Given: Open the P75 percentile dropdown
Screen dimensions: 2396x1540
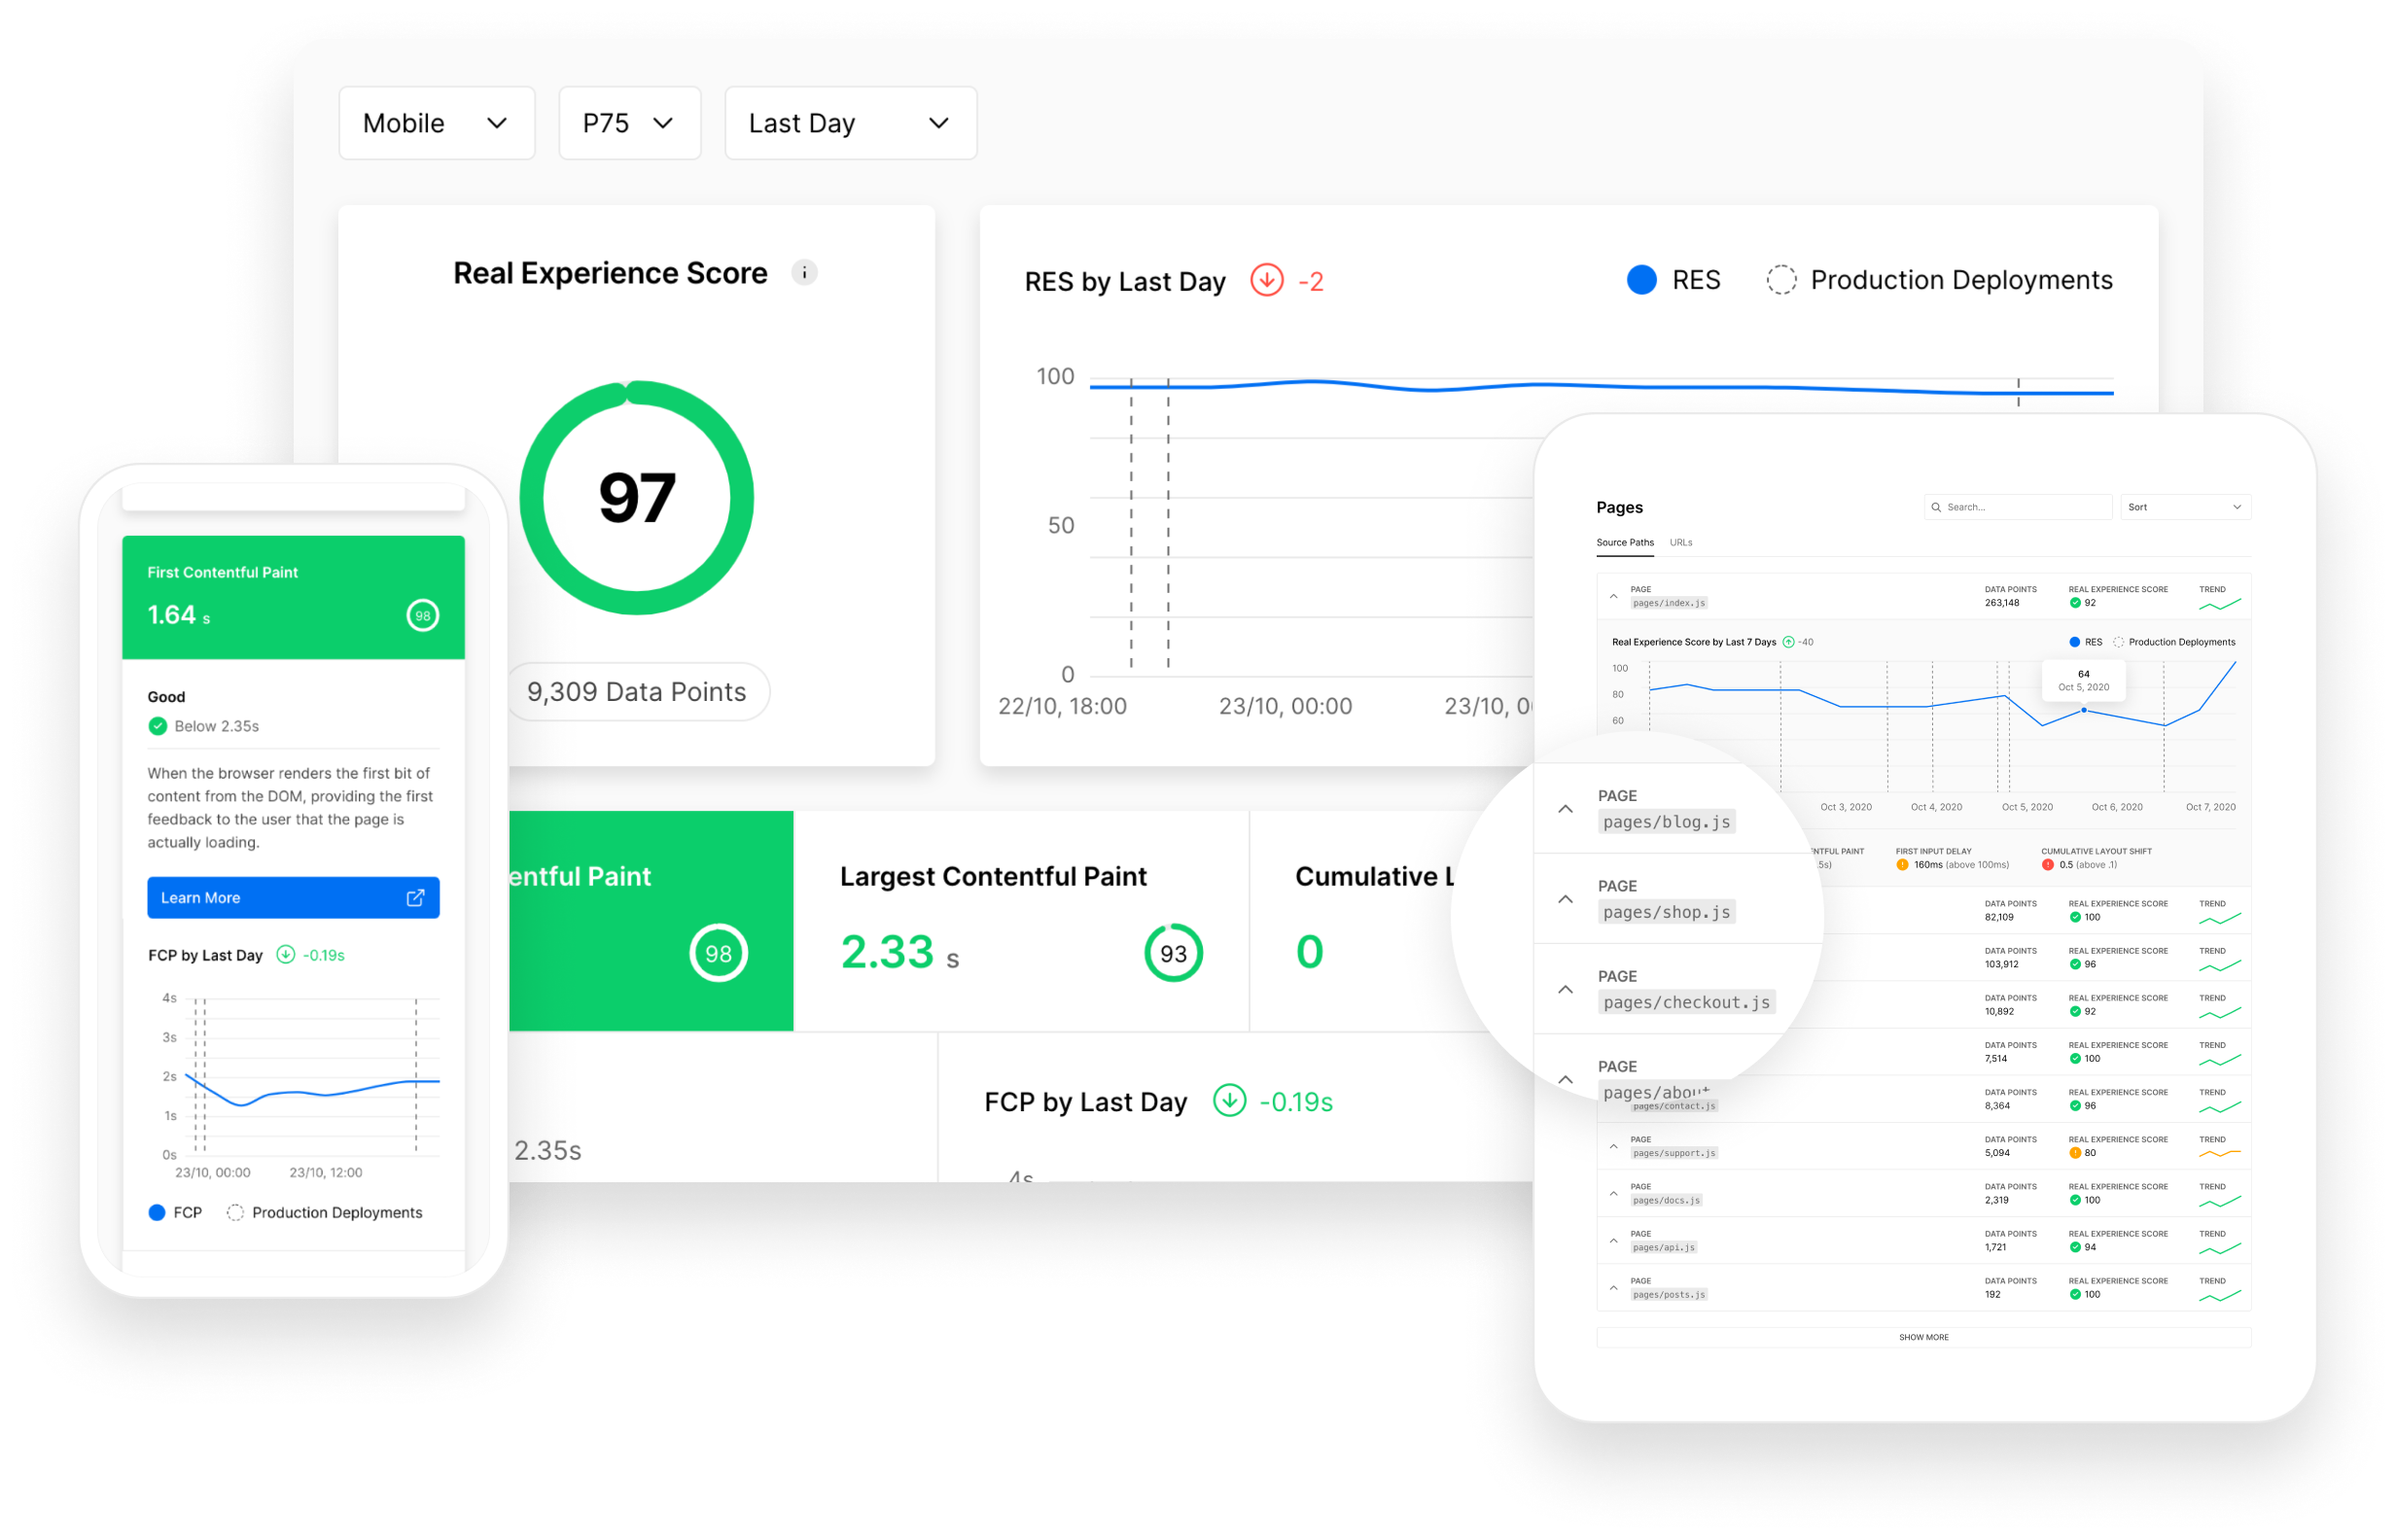Looking at the screenshot, I should [629, 123].
